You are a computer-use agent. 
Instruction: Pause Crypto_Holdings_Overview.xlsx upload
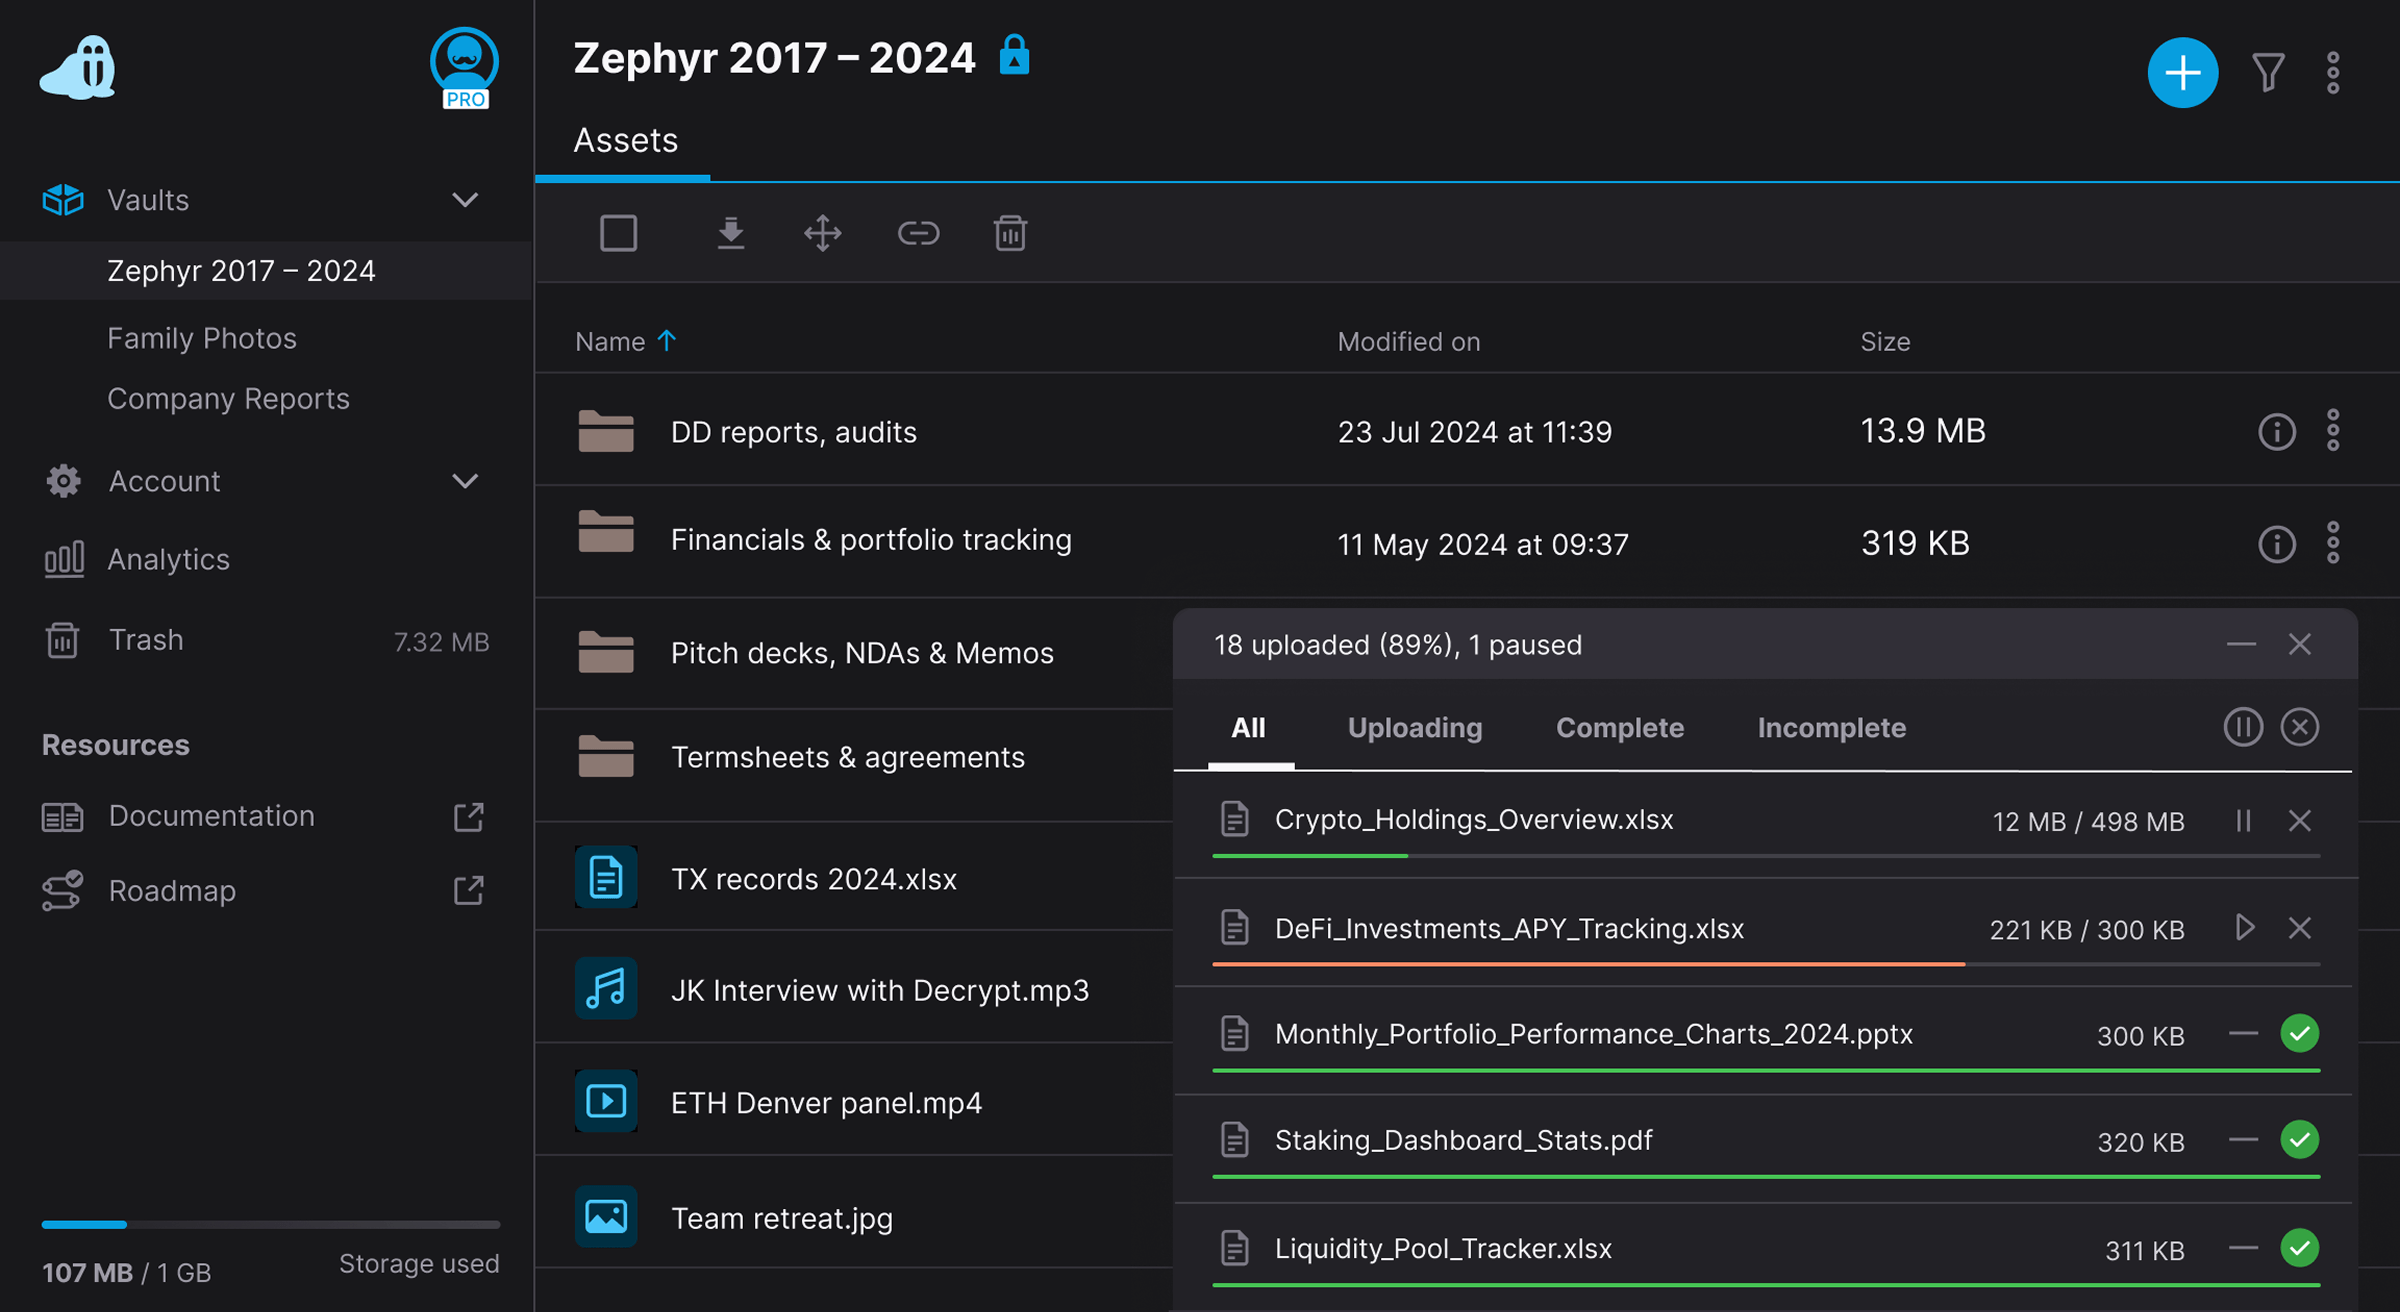(2243, 821)
